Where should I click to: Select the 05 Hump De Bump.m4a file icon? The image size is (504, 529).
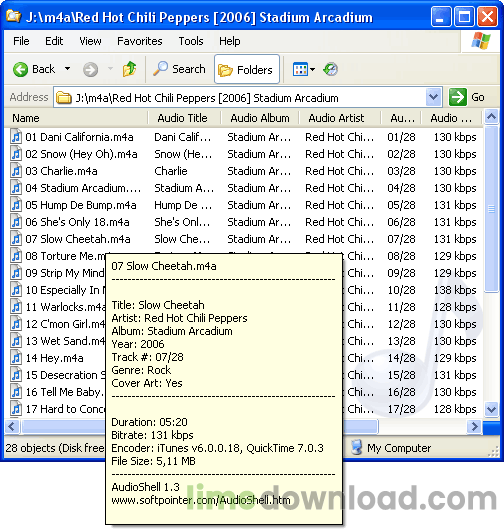(16, 204)
